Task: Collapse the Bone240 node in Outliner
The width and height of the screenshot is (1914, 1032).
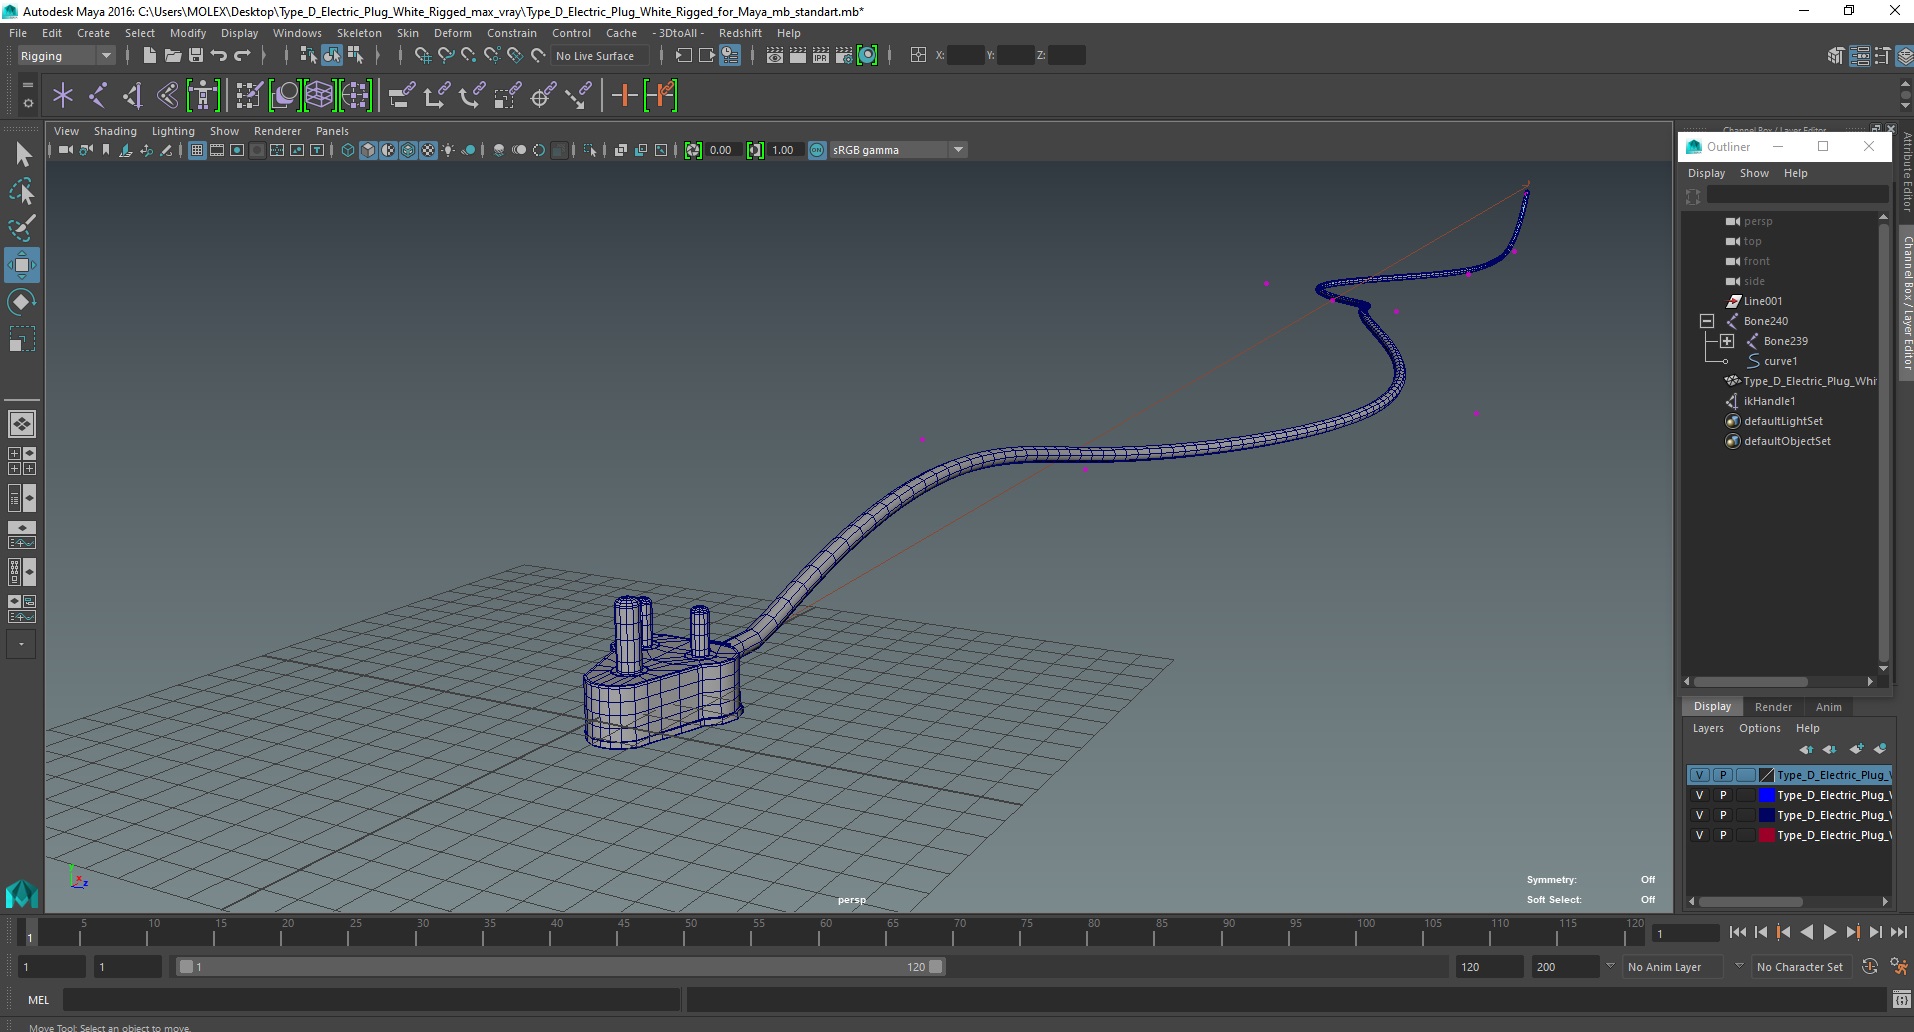Action: (1707, 321)
